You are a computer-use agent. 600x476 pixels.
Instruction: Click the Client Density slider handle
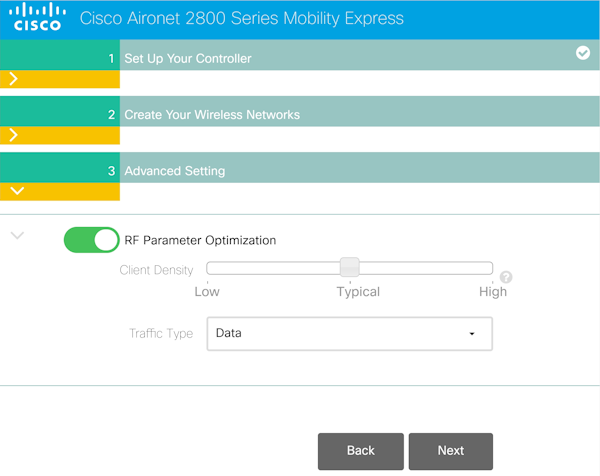349,267
